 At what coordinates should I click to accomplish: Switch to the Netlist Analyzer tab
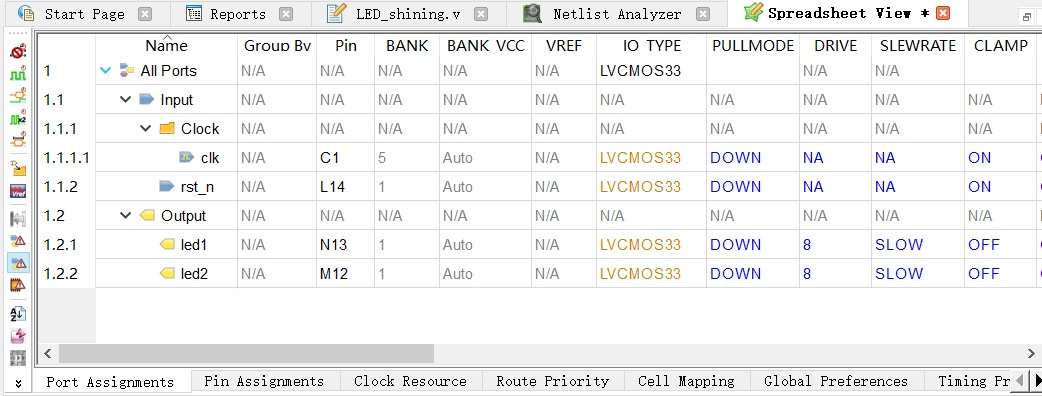[x=616, y=13]
